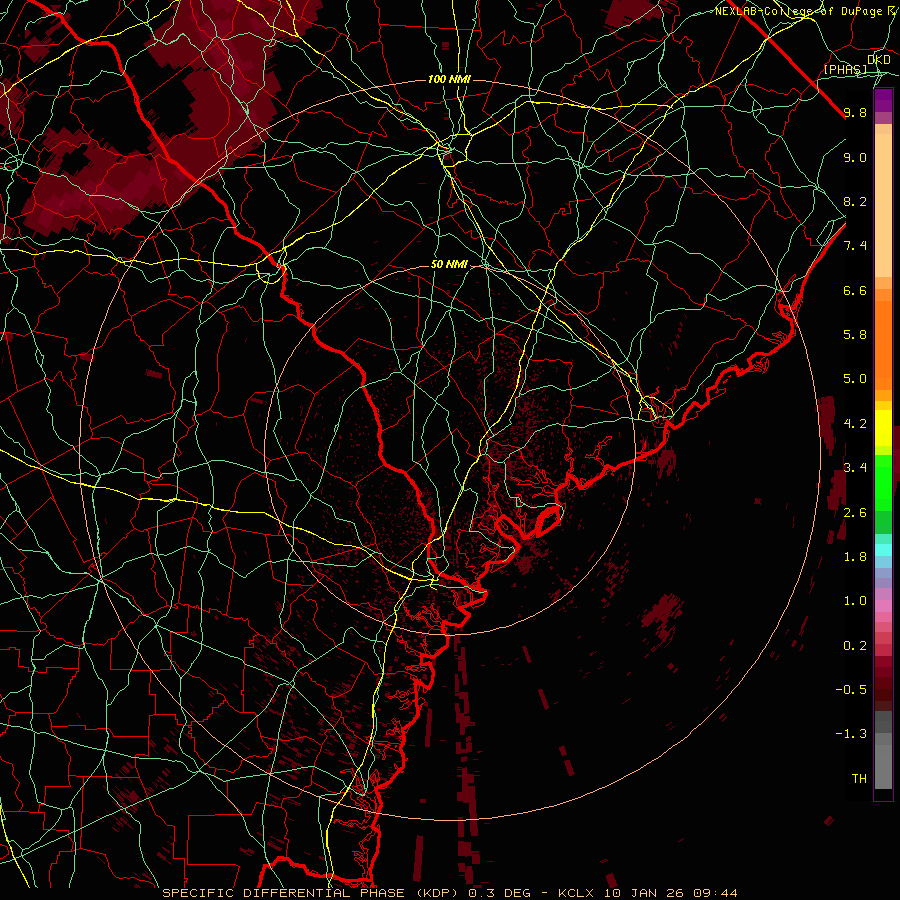This screenshot has width=900, height=900.
Task: Click the 0.3 DEG elevation text
Action: pos(499,893)
